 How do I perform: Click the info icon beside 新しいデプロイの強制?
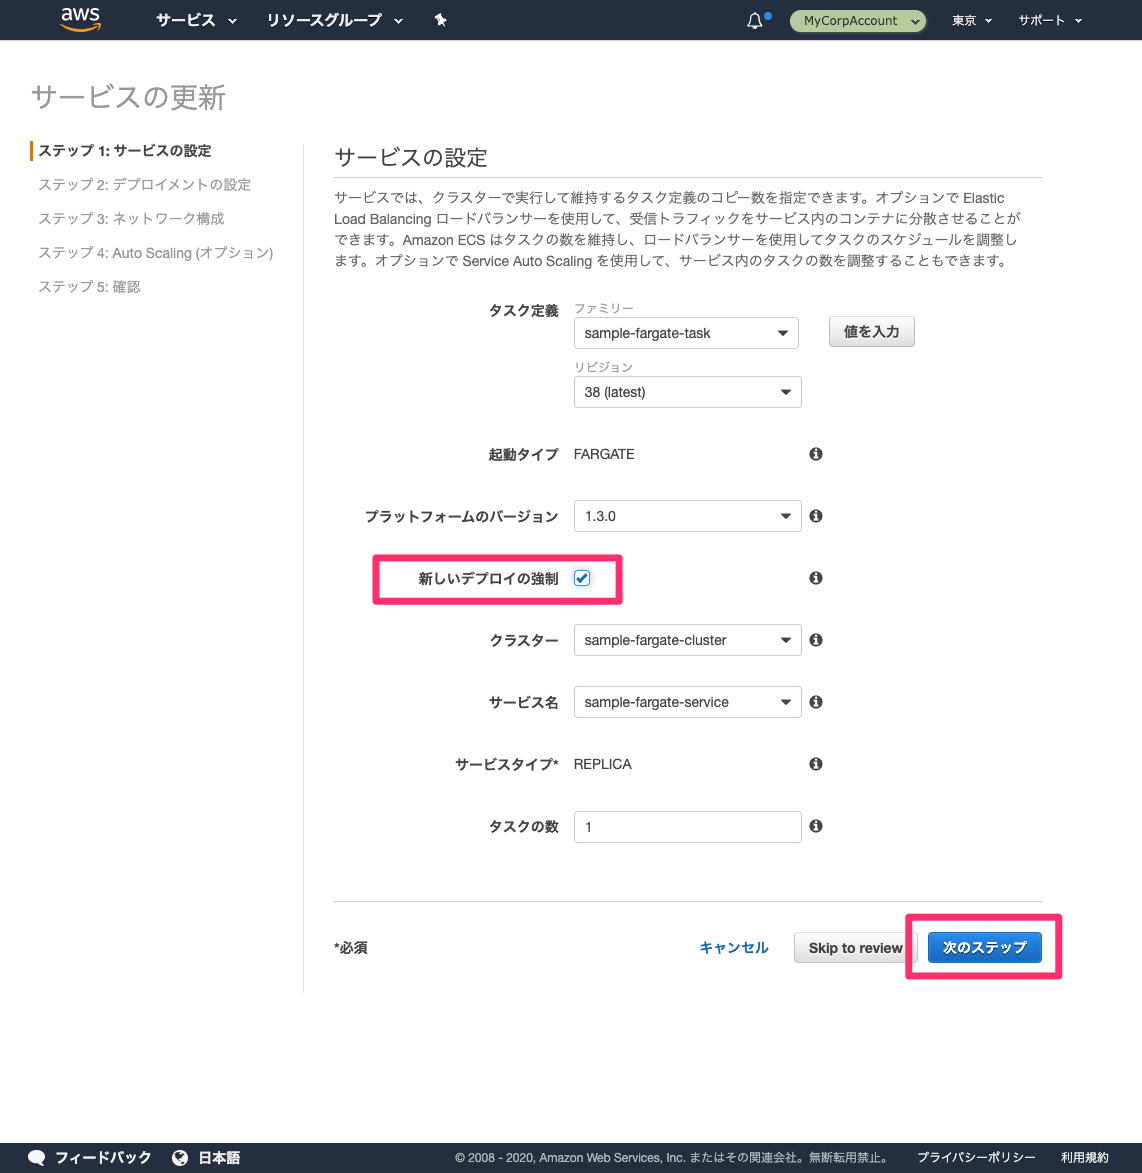click(x=815, y=578)
